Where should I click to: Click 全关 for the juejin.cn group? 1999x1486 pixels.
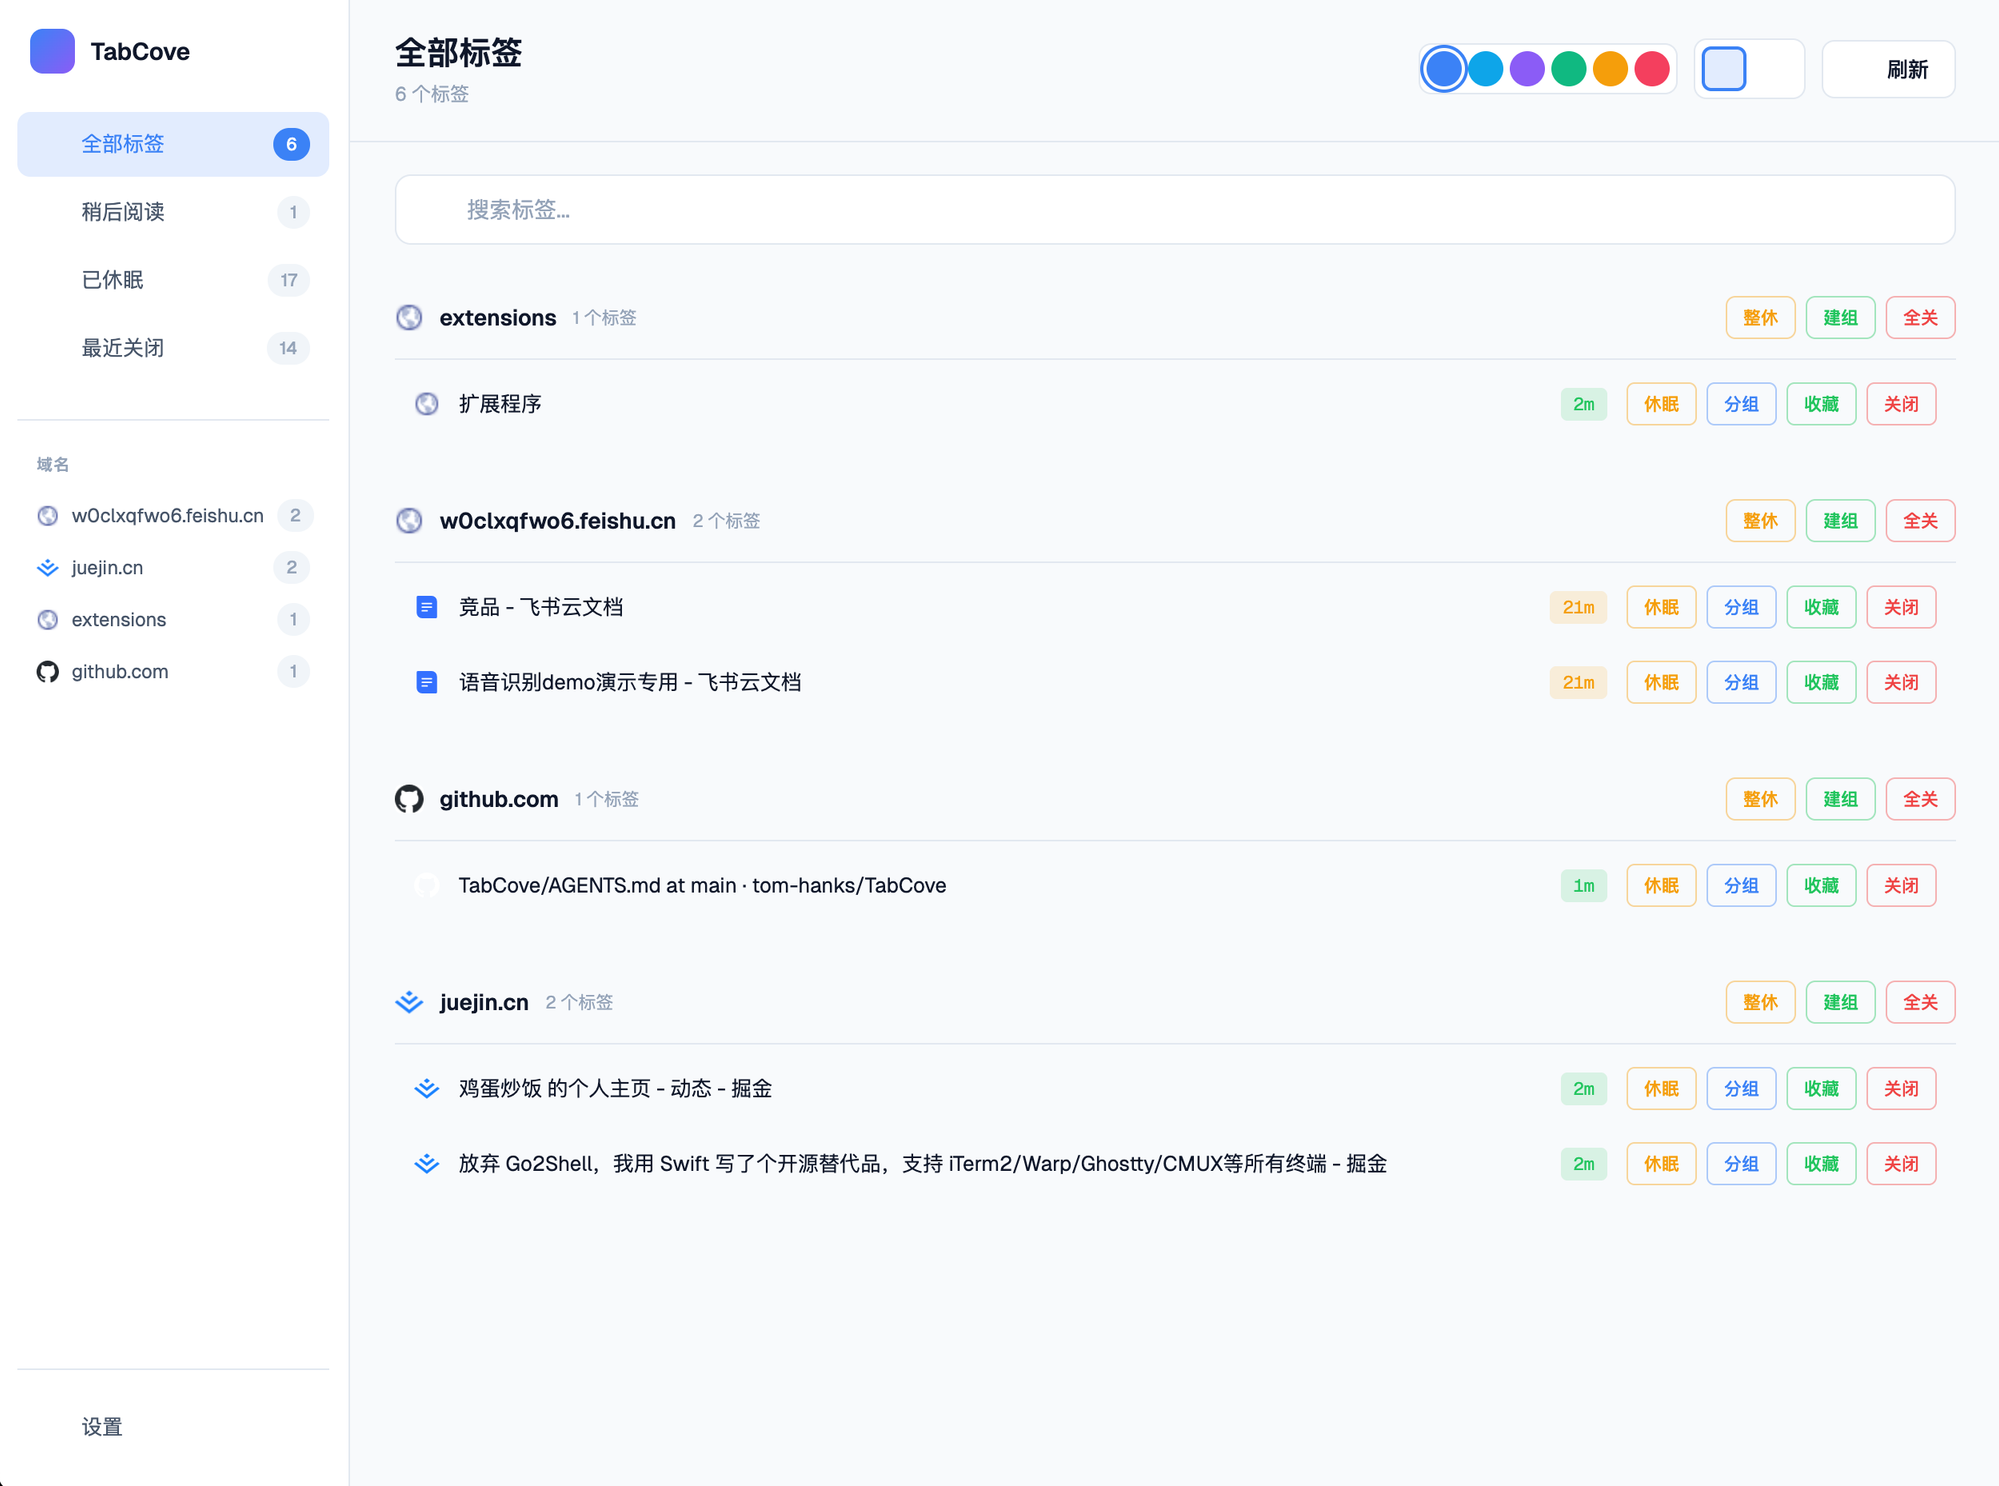click(1920, 1002)
